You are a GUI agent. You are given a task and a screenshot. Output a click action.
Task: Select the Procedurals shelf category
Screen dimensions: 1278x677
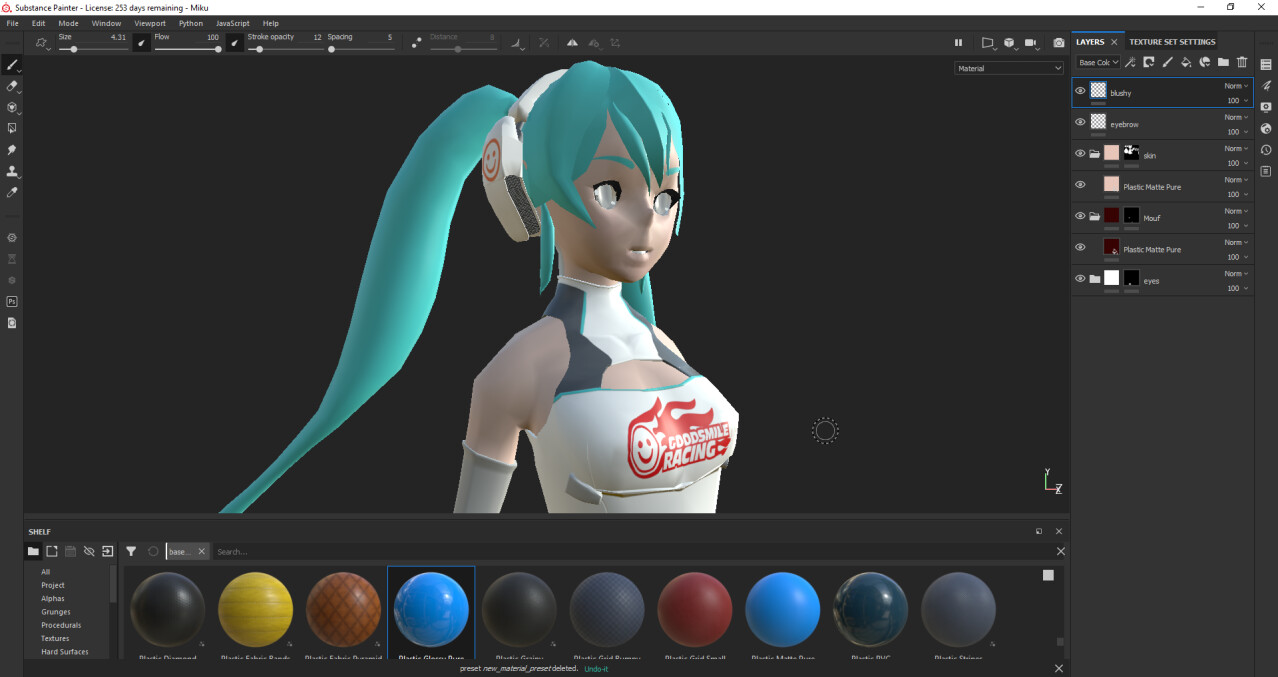tap(61, 625)
